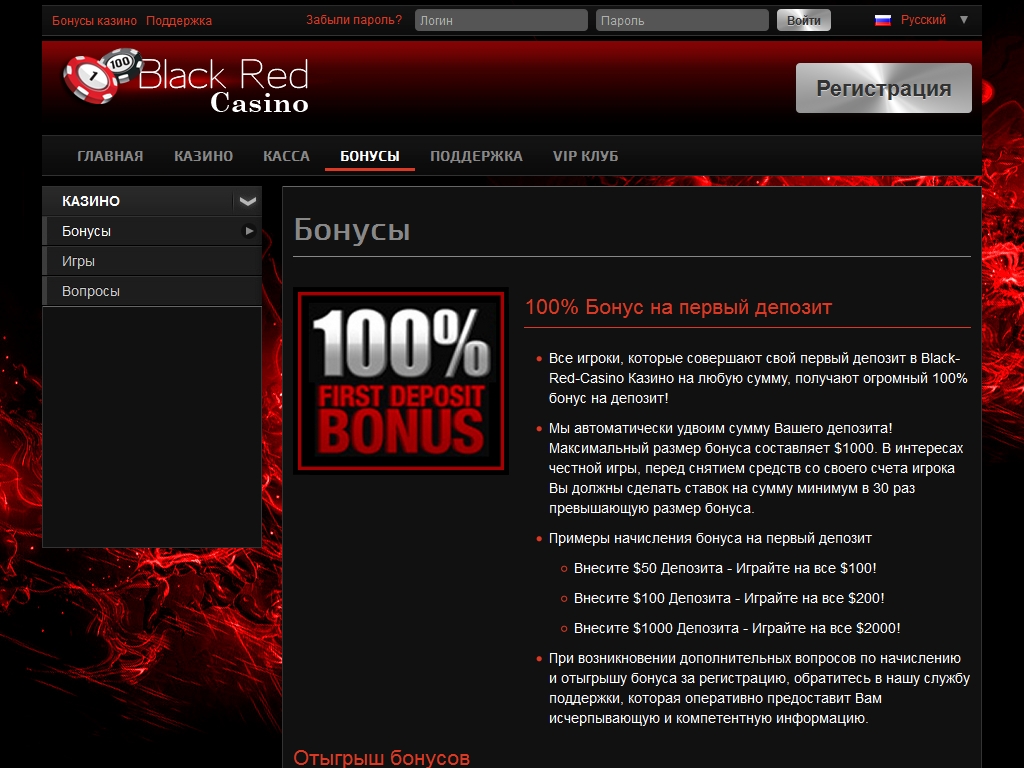1024x768 pixels.
Task: Click the Russian flag icon
Action: [883, 20]
